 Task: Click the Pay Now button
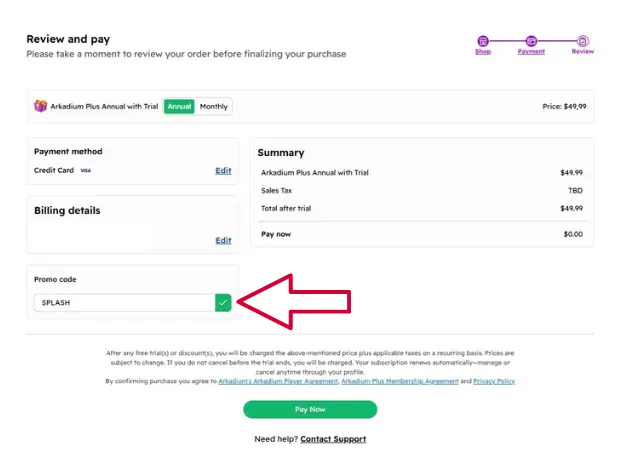[310, 410]
